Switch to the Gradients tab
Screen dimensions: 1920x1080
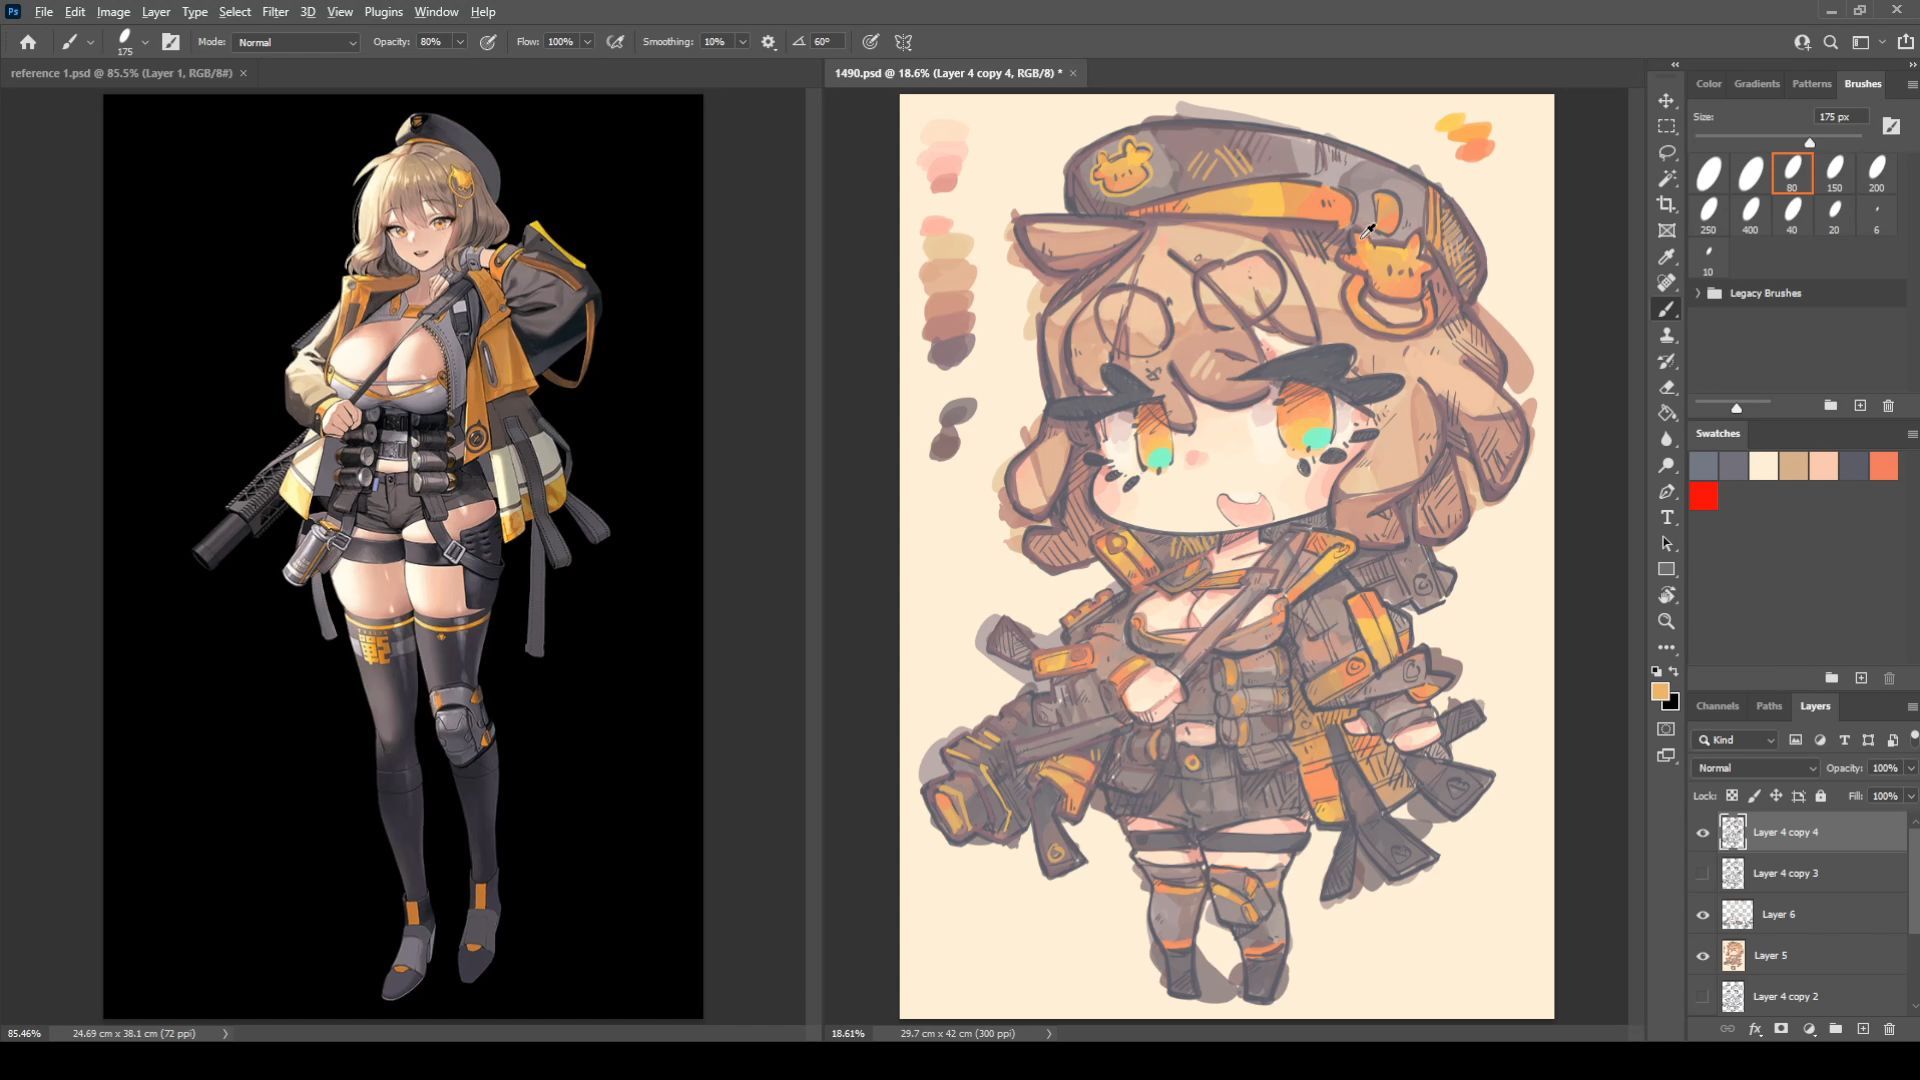tap(1756, 84)
